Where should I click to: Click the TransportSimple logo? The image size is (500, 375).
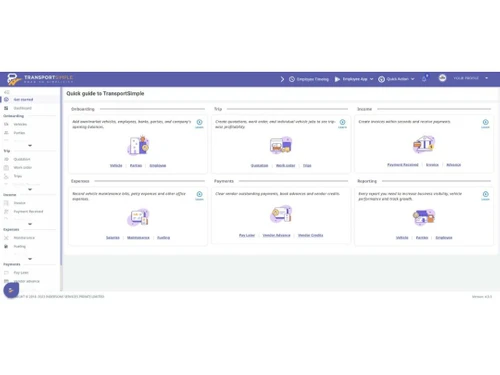(40, 79)
